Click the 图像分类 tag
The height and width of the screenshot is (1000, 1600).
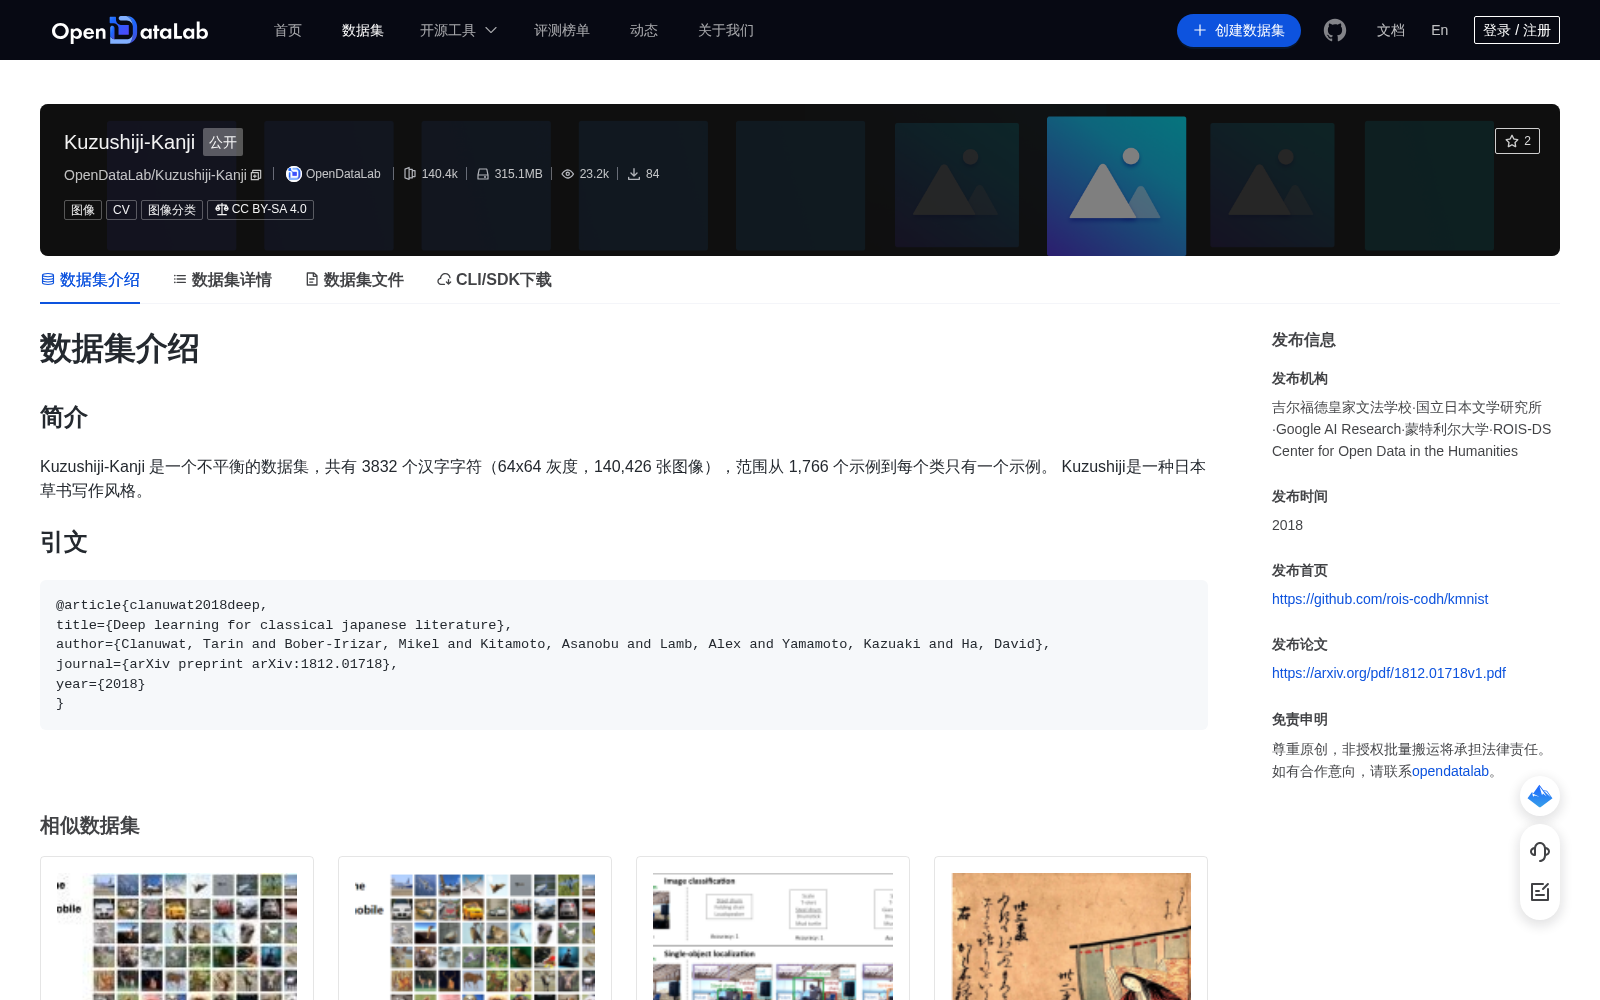pos(172,210)
